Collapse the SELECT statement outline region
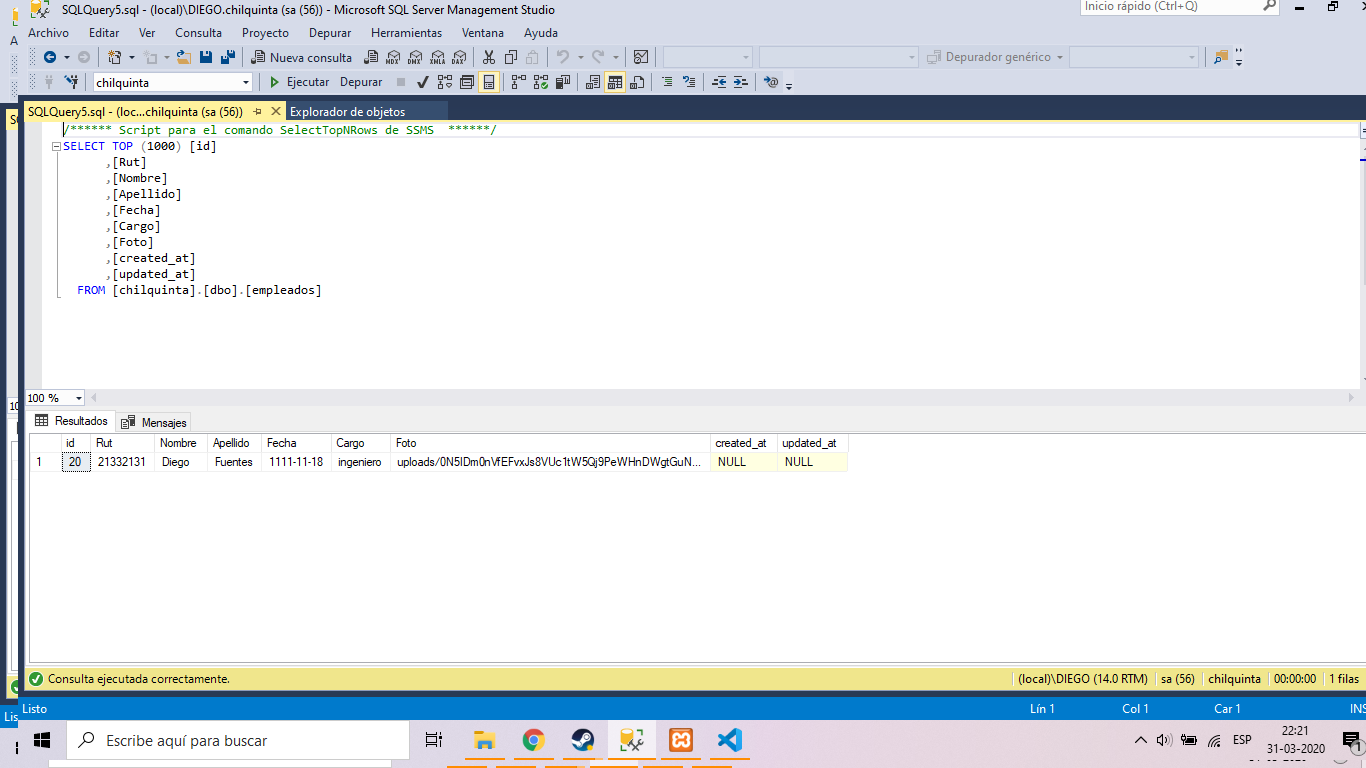This screenshot has height=768, width=1366. (56, 146)
